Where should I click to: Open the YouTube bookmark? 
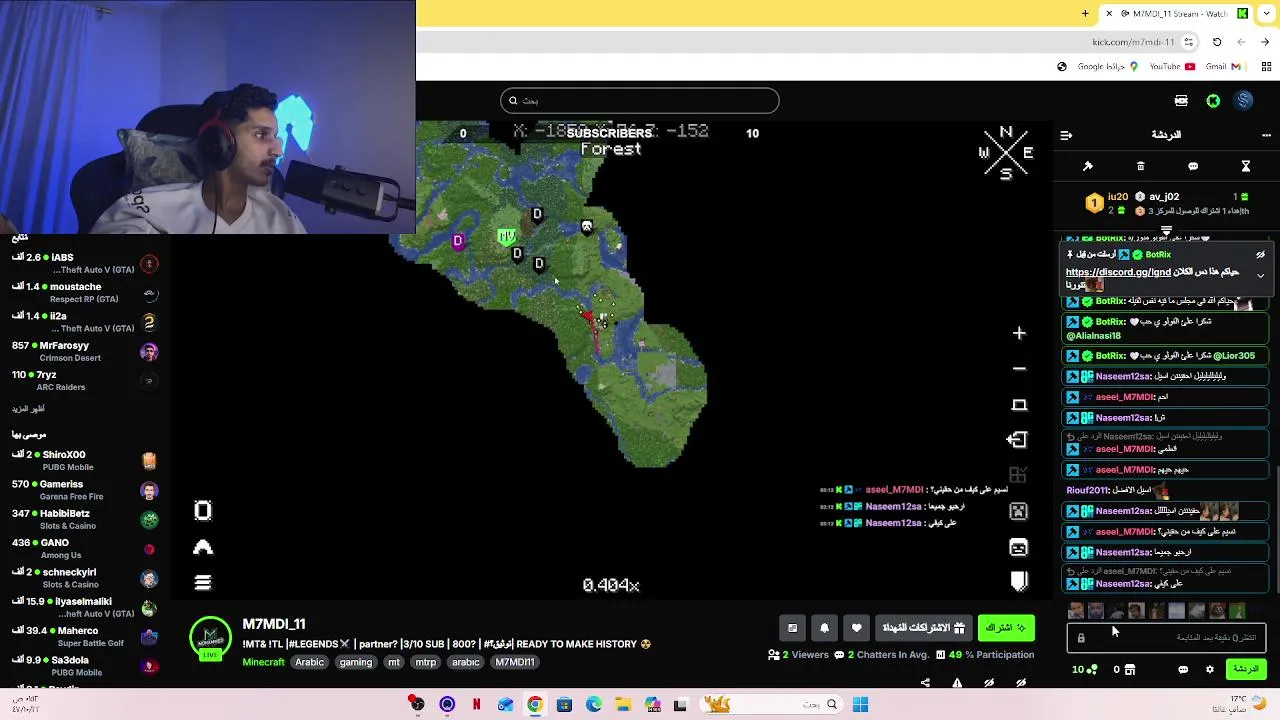coord(1172,67)
